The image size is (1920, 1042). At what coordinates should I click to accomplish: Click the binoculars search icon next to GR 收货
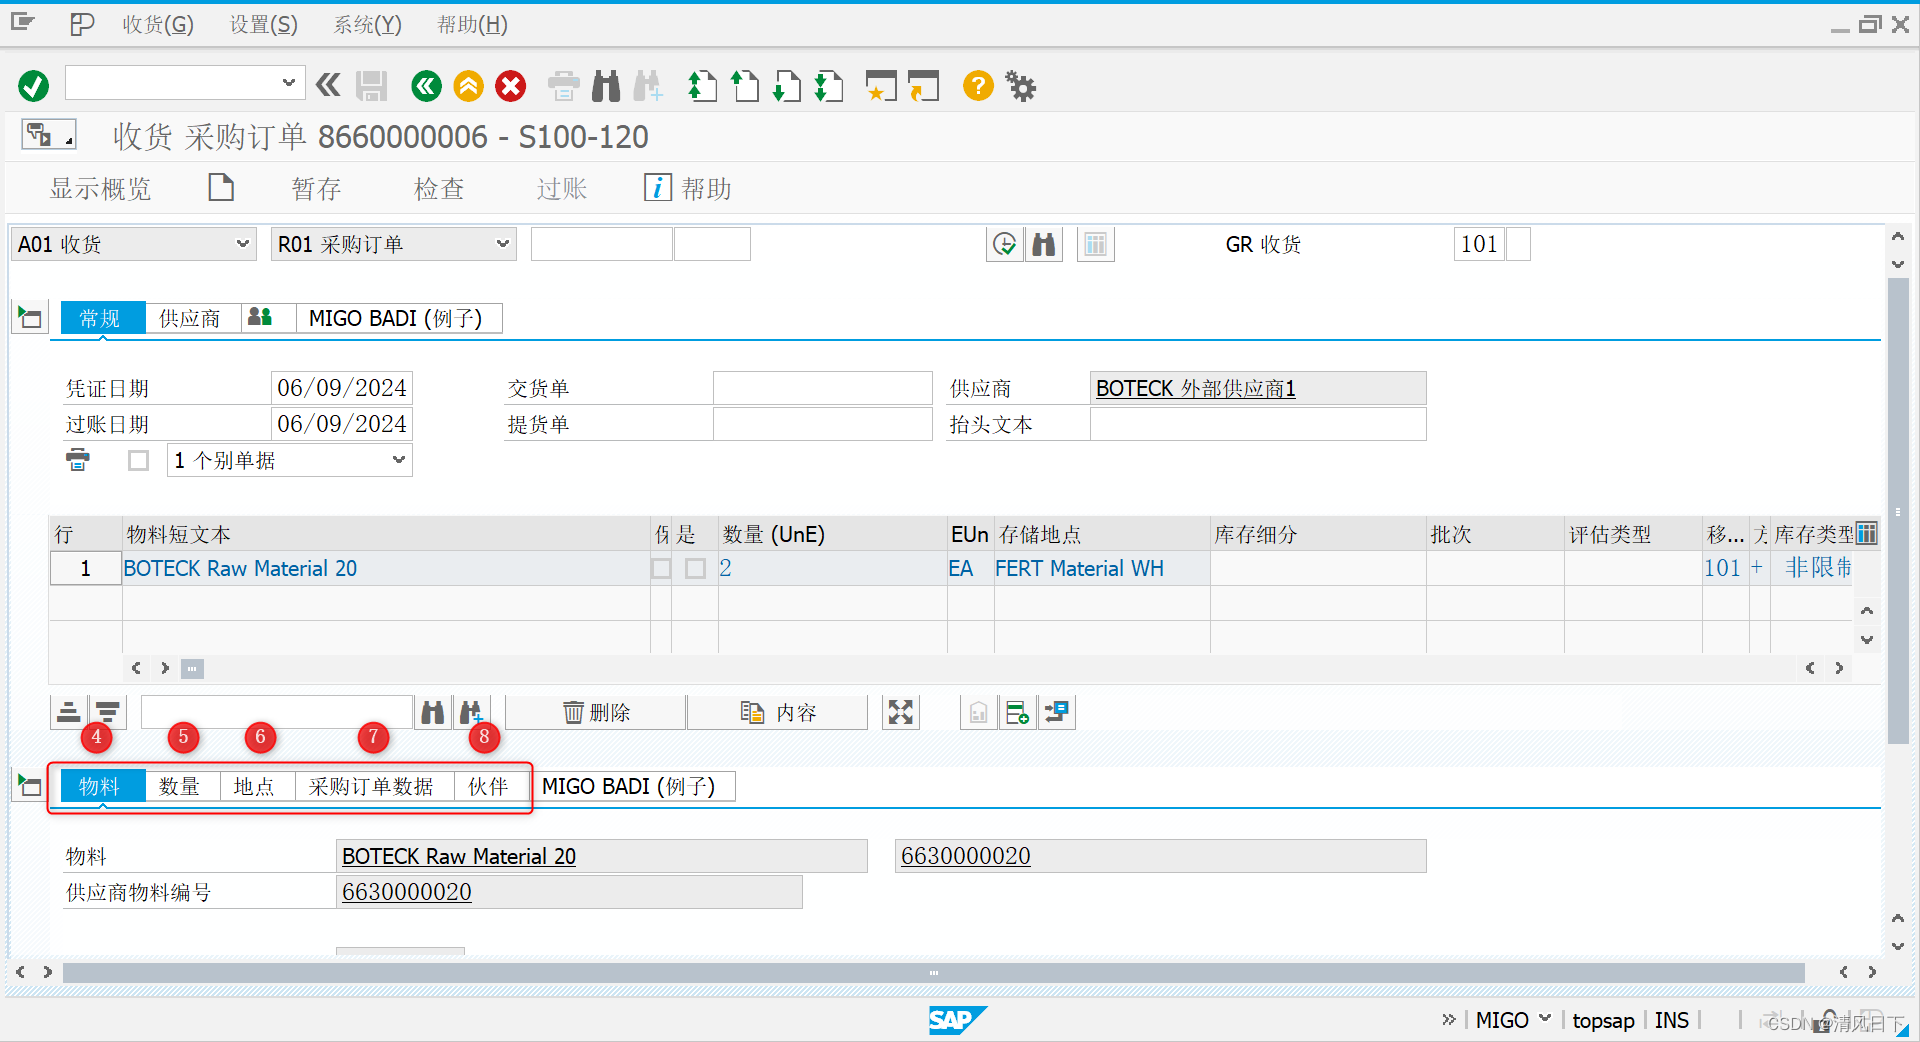click(1044, 244)
